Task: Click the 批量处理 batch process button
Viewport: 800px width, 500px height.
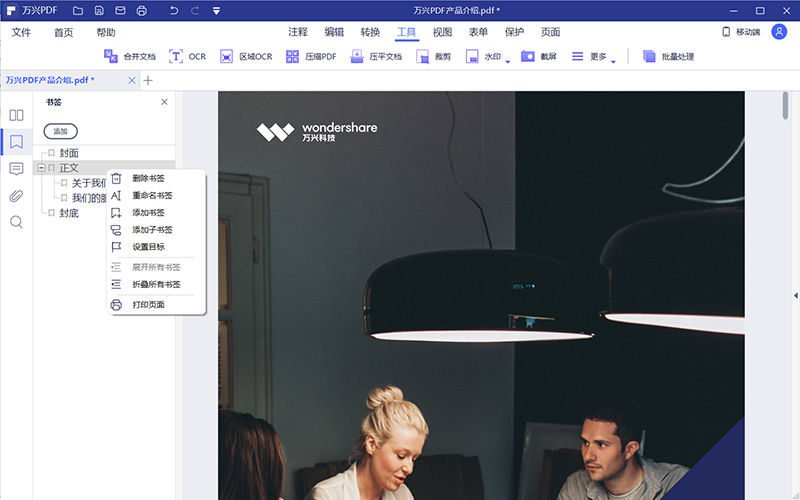Action: pos(668,57)
